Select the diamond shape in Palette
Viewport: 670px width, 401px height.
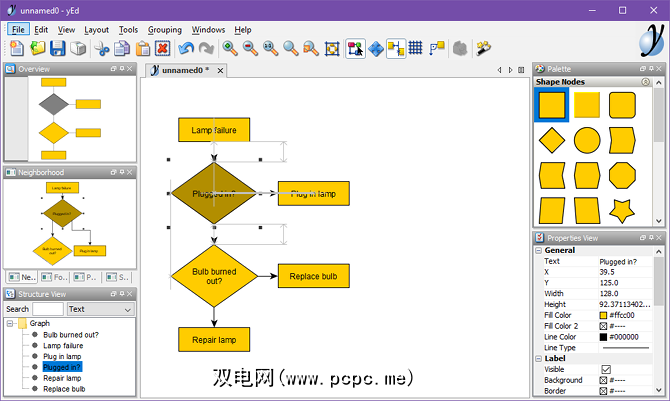(x=552, y=140)
